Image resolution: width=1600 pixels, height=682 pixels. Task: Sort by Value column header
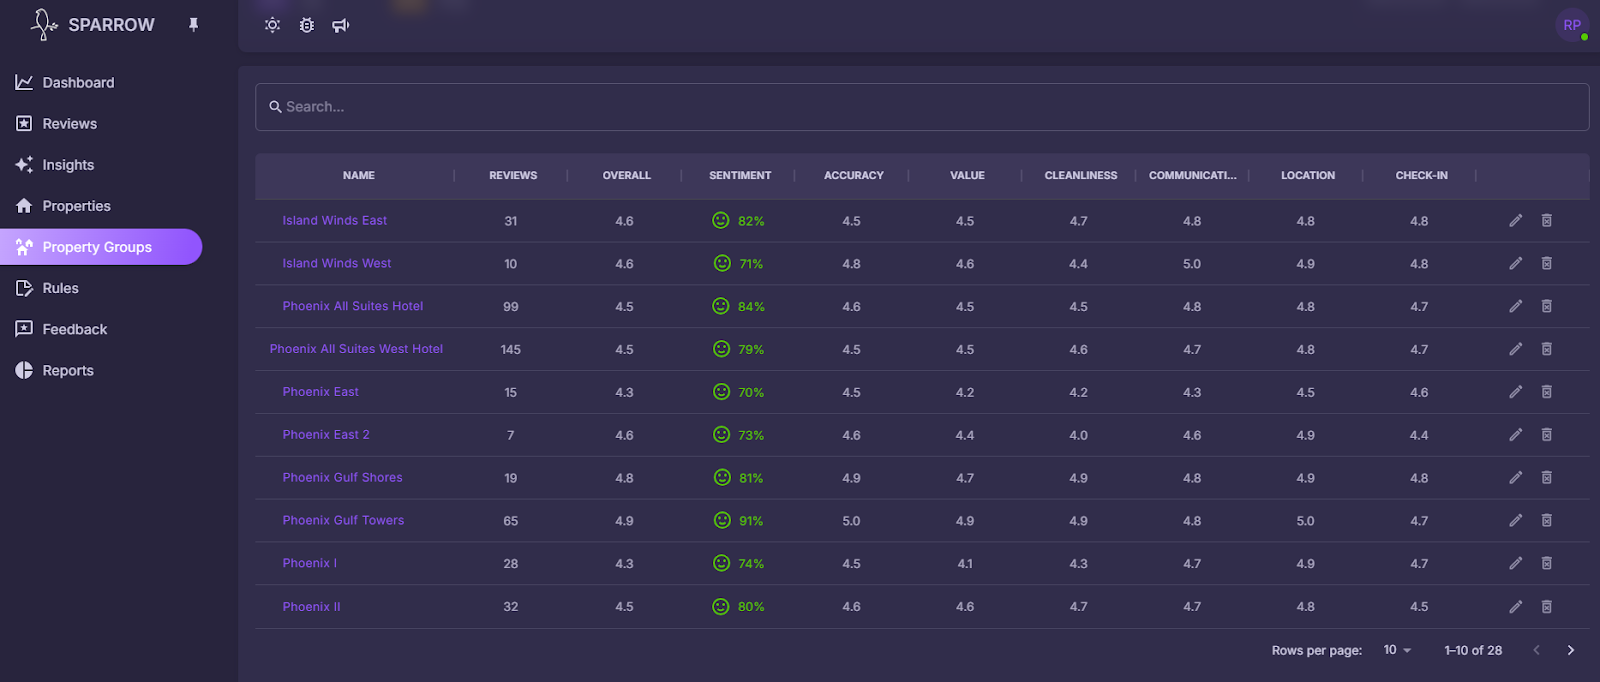[x=967, y=175]
